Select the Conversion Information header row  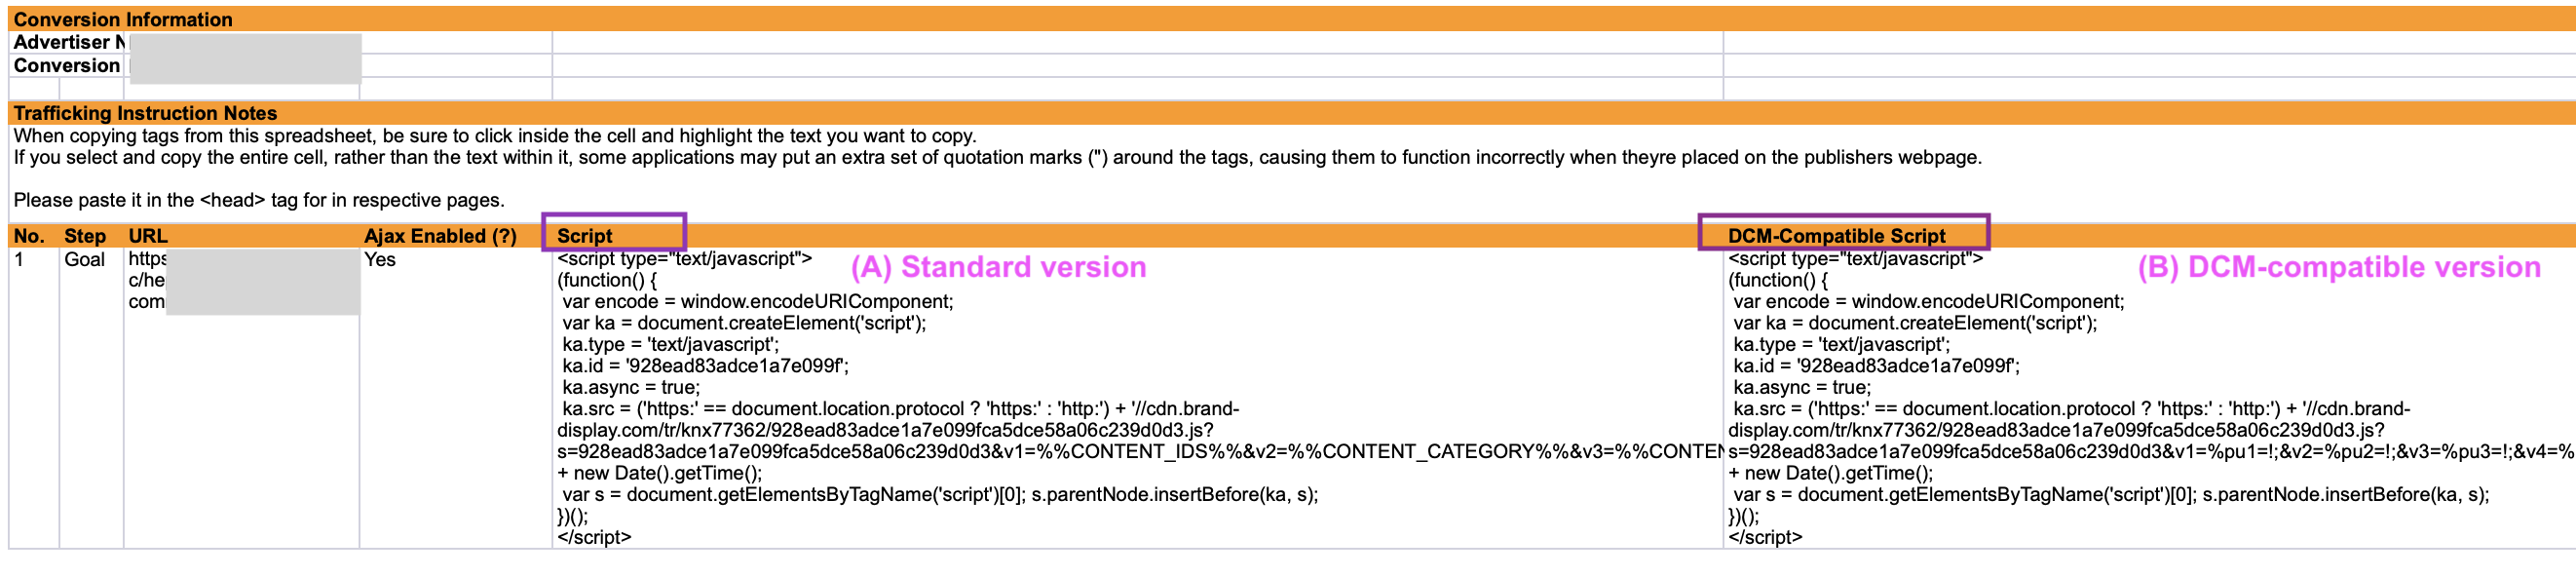point(122,19)
